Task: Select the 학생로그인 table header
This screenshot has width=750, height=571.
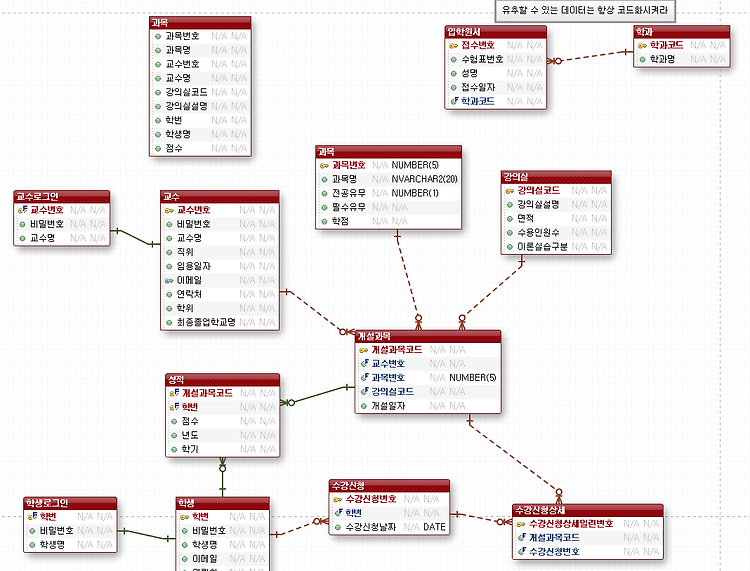Action: coord(70,503)
